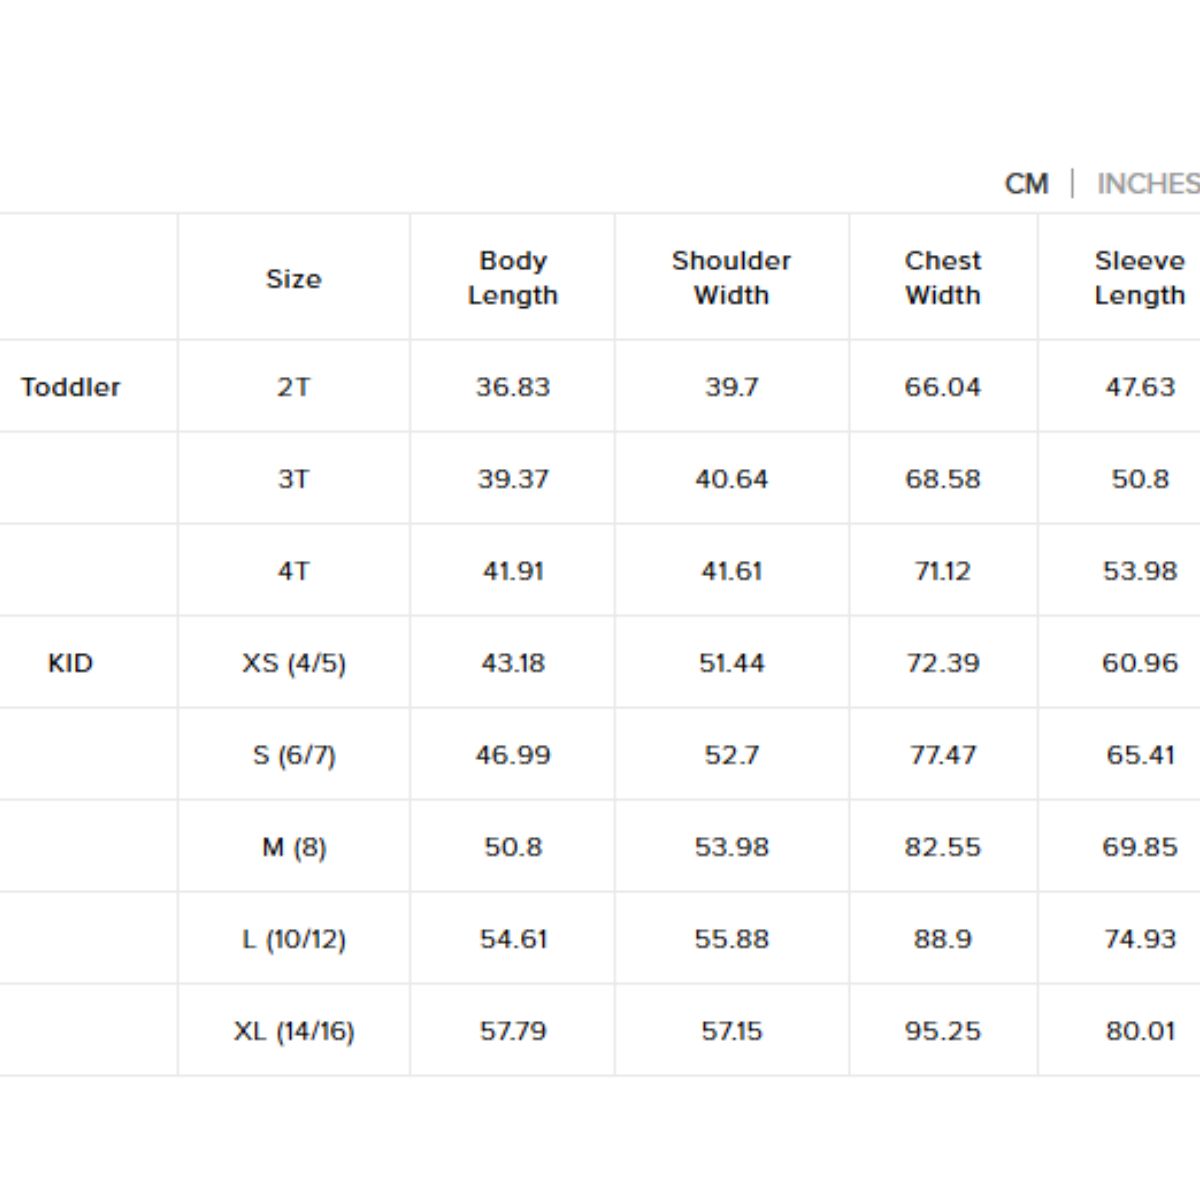This screenshot has width=1200, height=1200.
Task: Select the XL (14/16) size cell
Action: pos(293,1031)
